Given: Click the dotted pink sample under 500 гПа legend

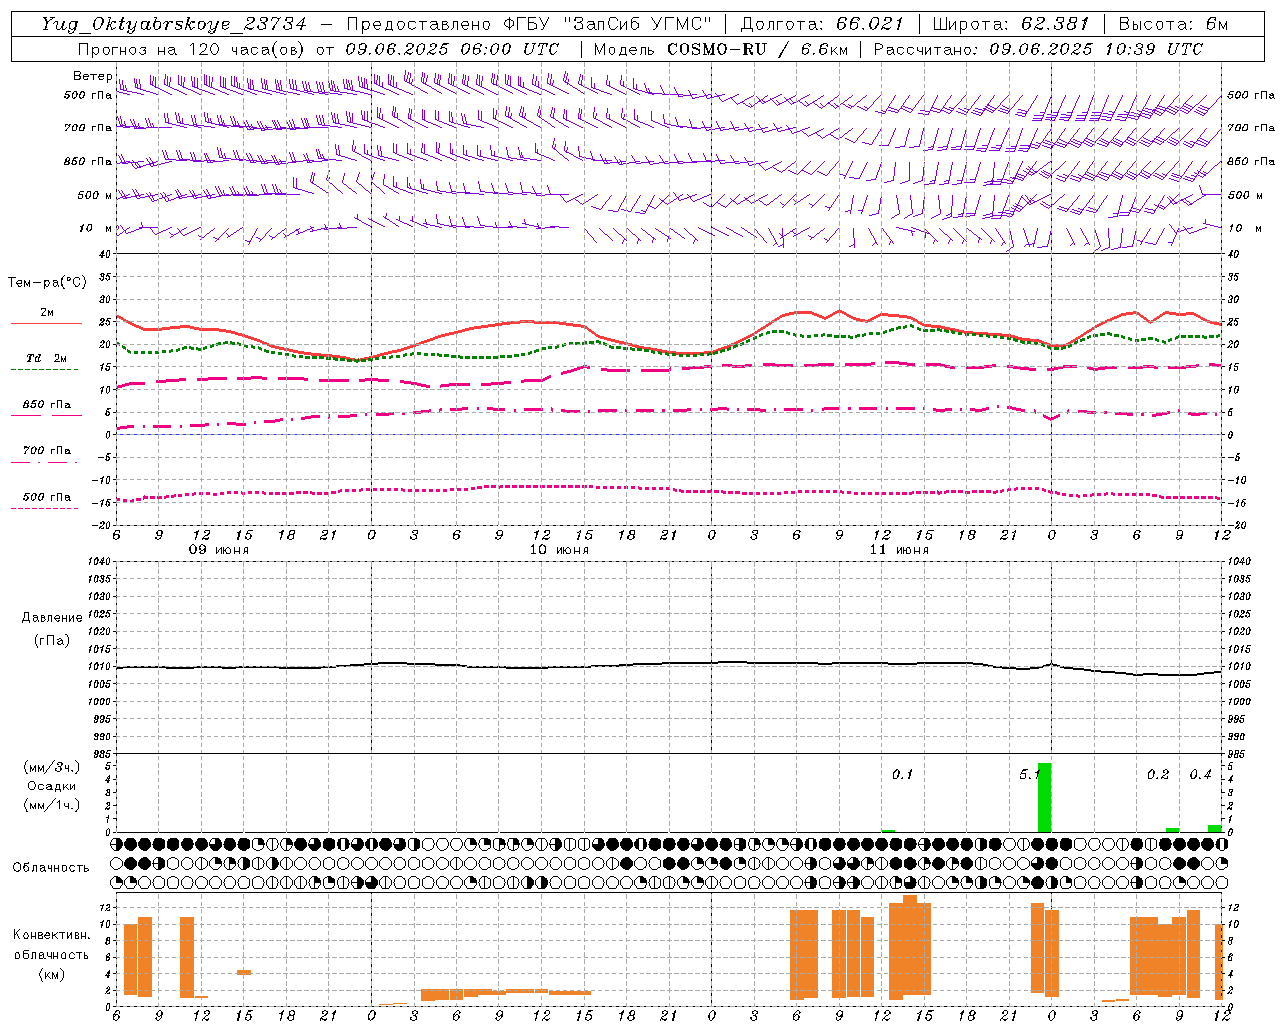Looking at the screenshot, I should [44, 508].
